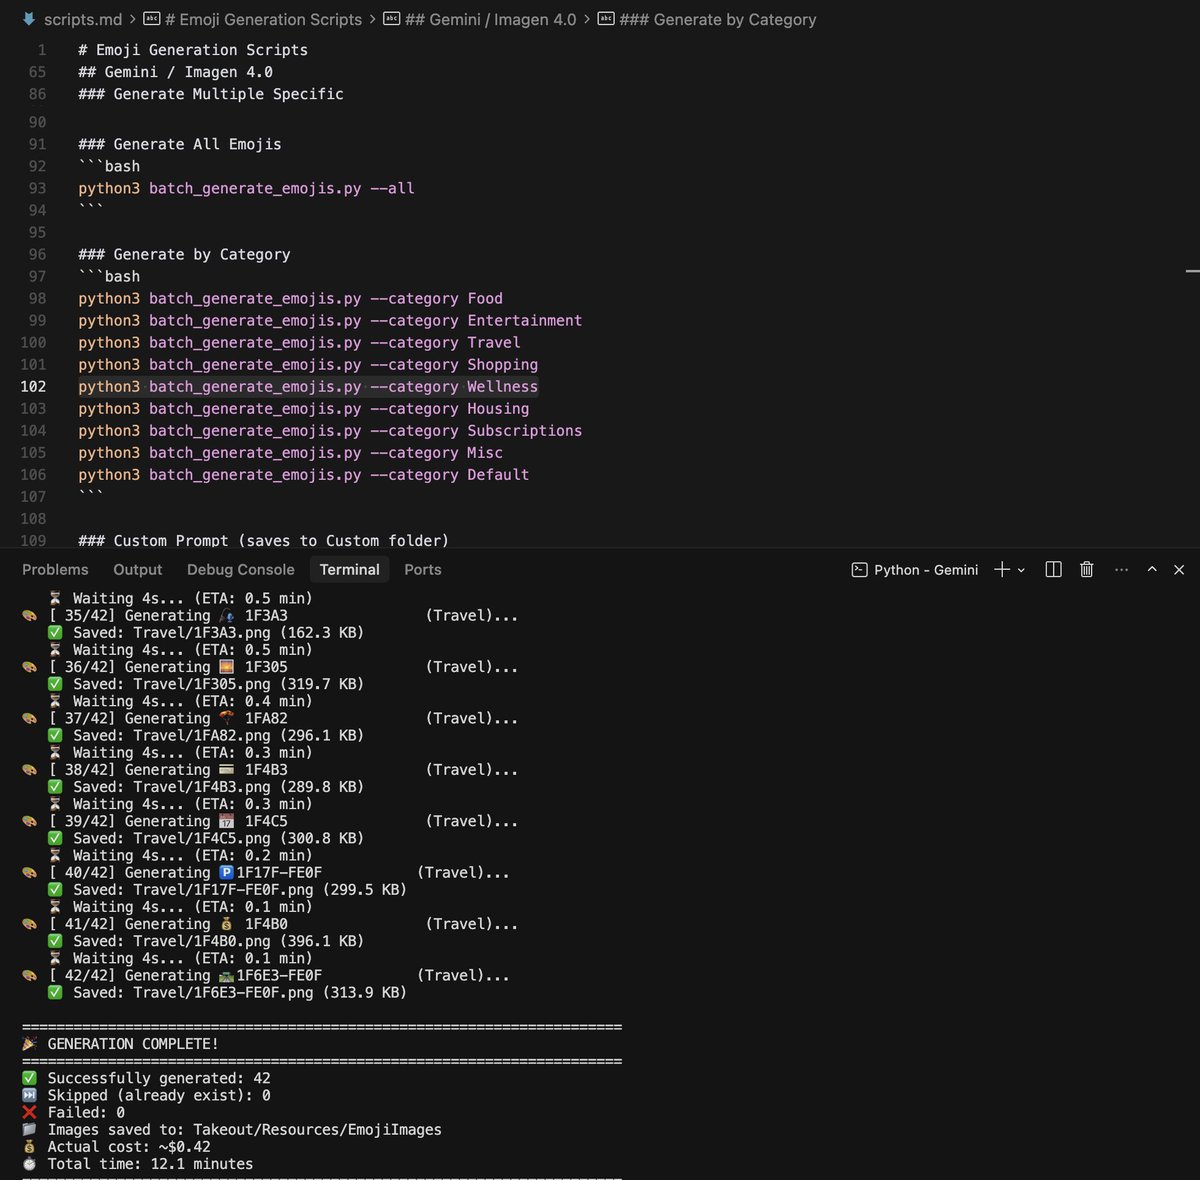Click 'Saved: Travel/1F305.png' terminal line
The width and height of the screenshot is (1200, 1180).
(206, 684)
